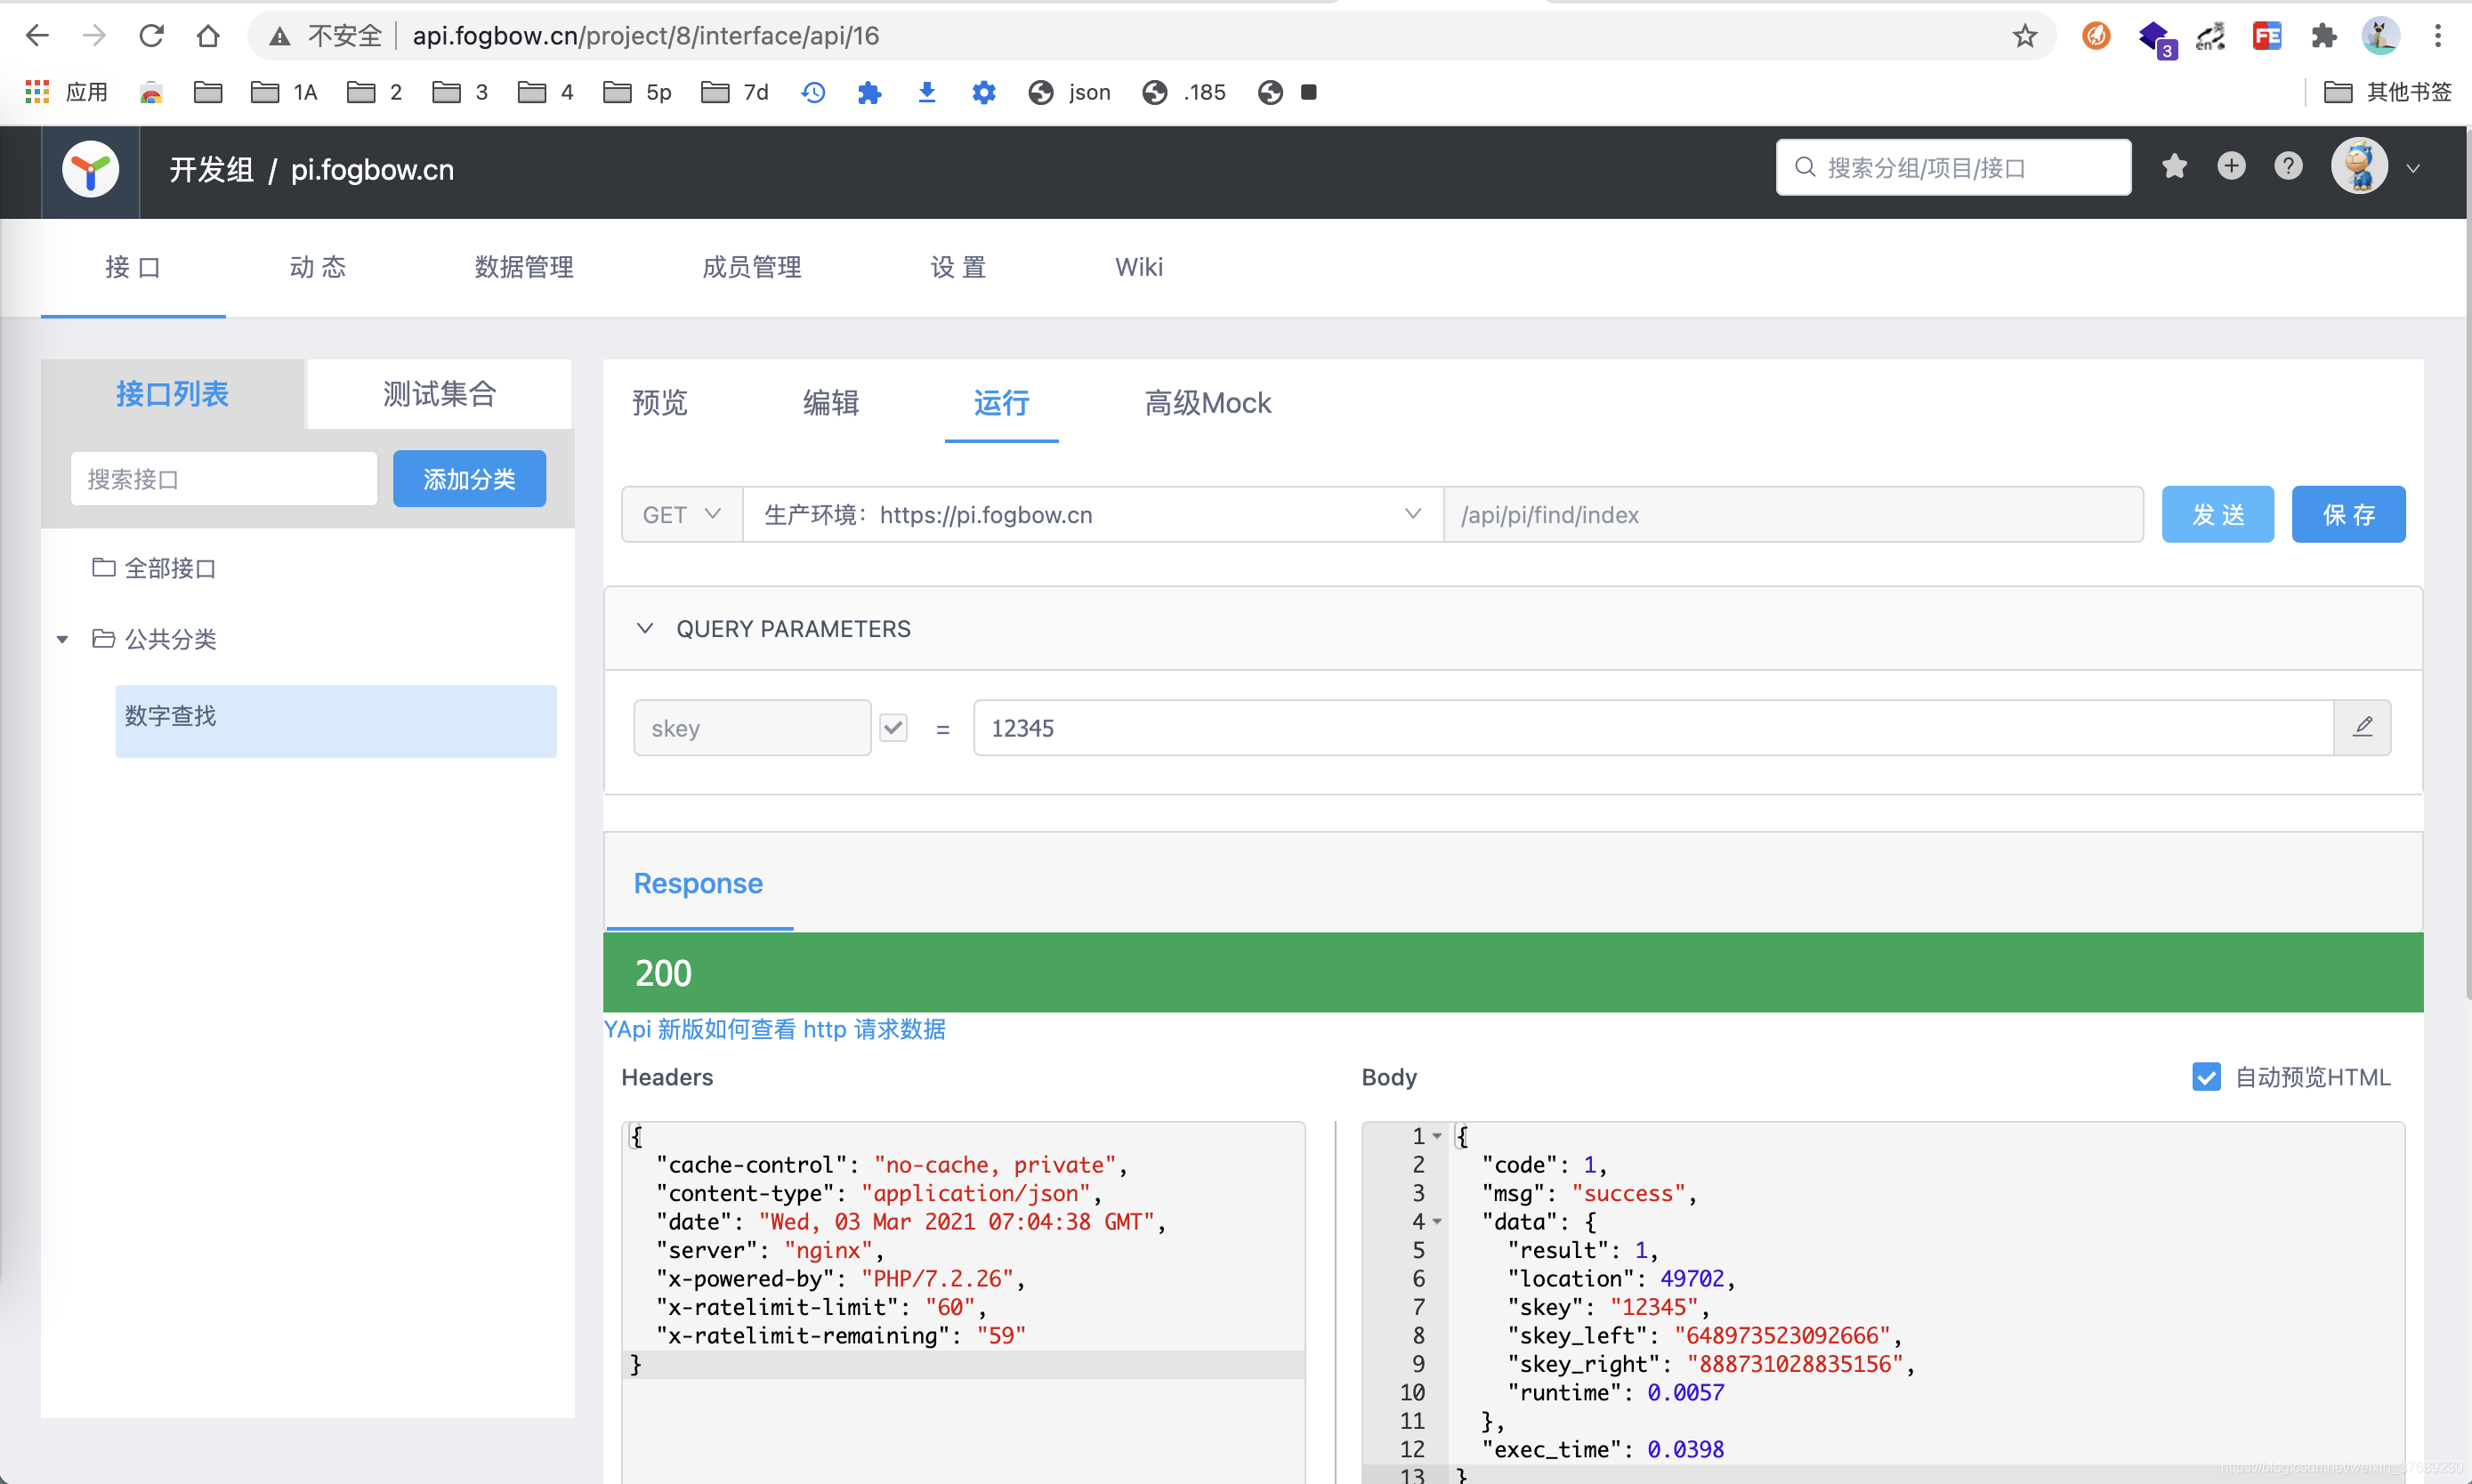Screen dimensions: 2472x1484
Task: Open favorites star in dark header
Action: 2174,166
